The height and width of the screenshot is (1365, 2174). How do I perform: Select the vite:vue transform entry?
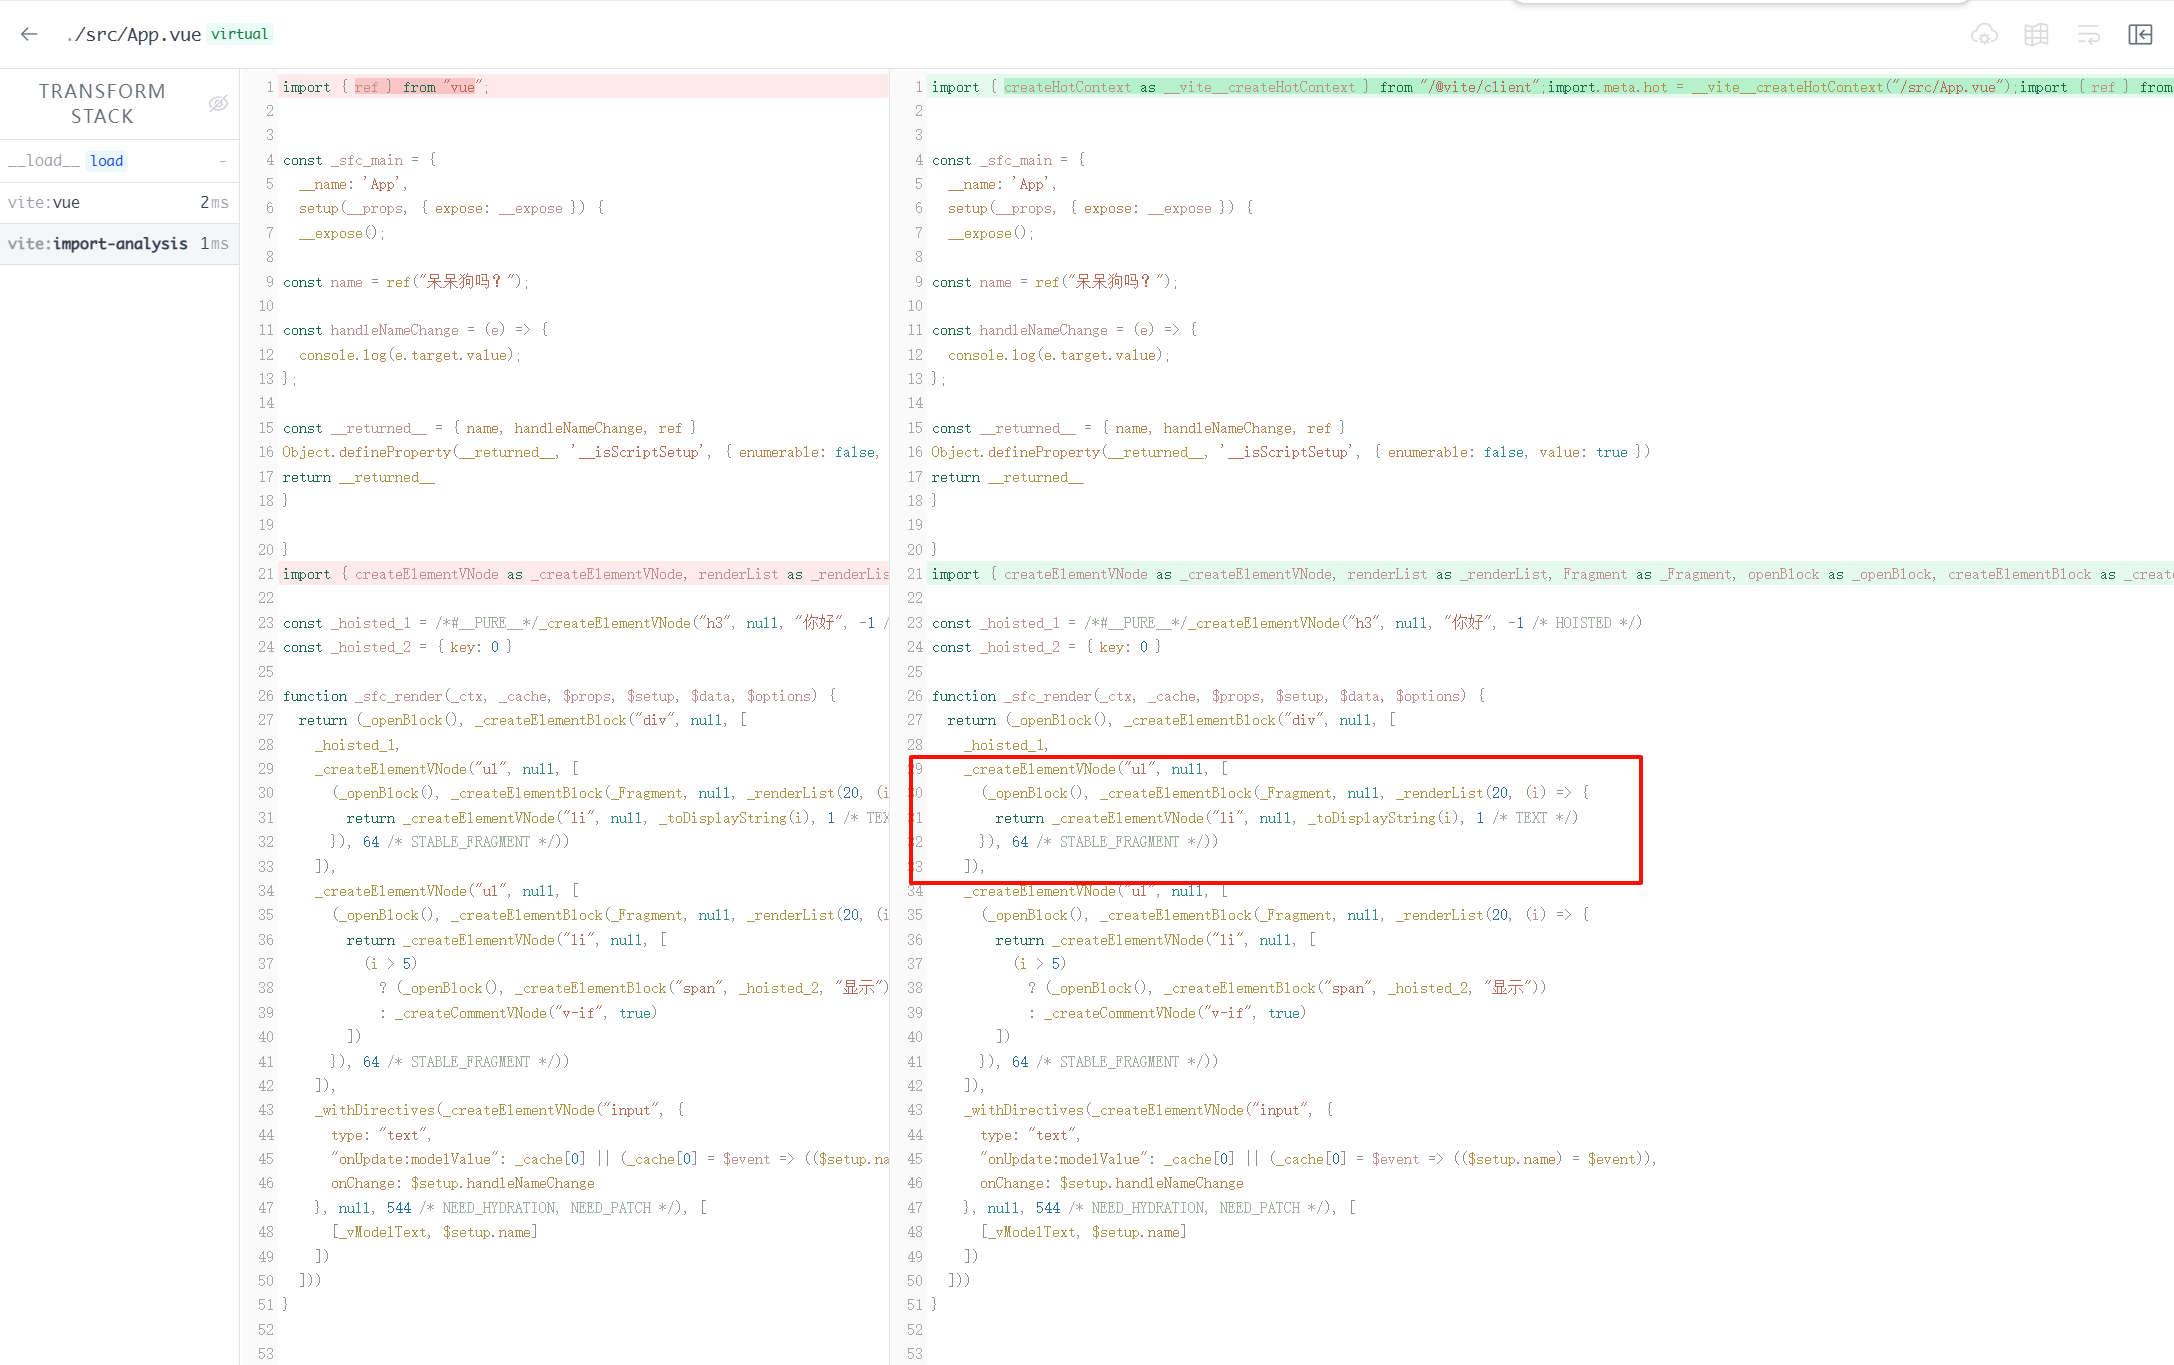pos(44,202)
